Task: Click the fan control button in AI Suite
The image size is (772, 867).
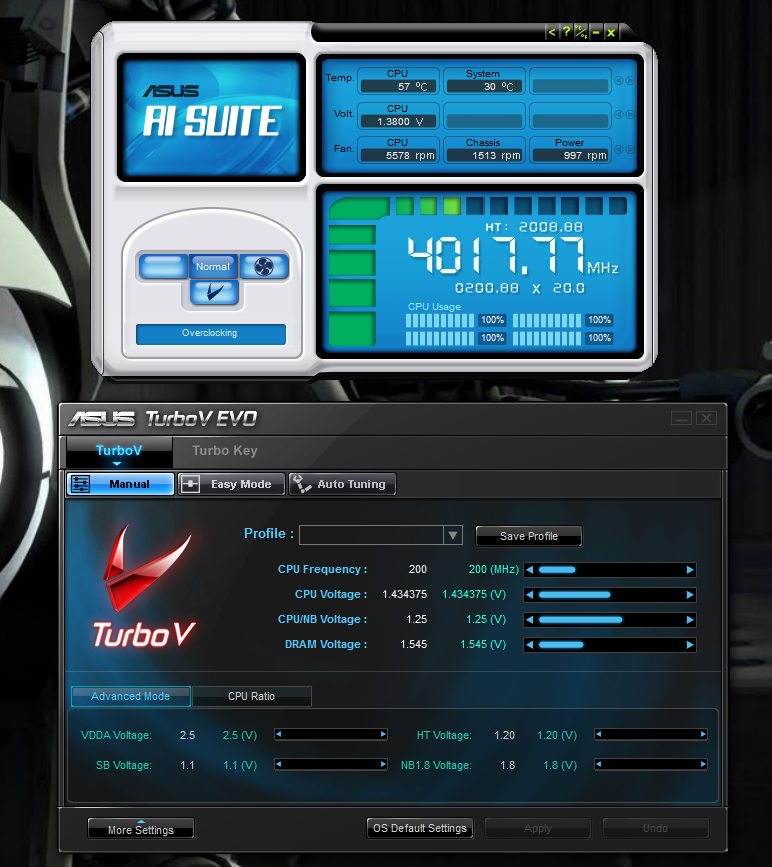Action: pos(264,267)
